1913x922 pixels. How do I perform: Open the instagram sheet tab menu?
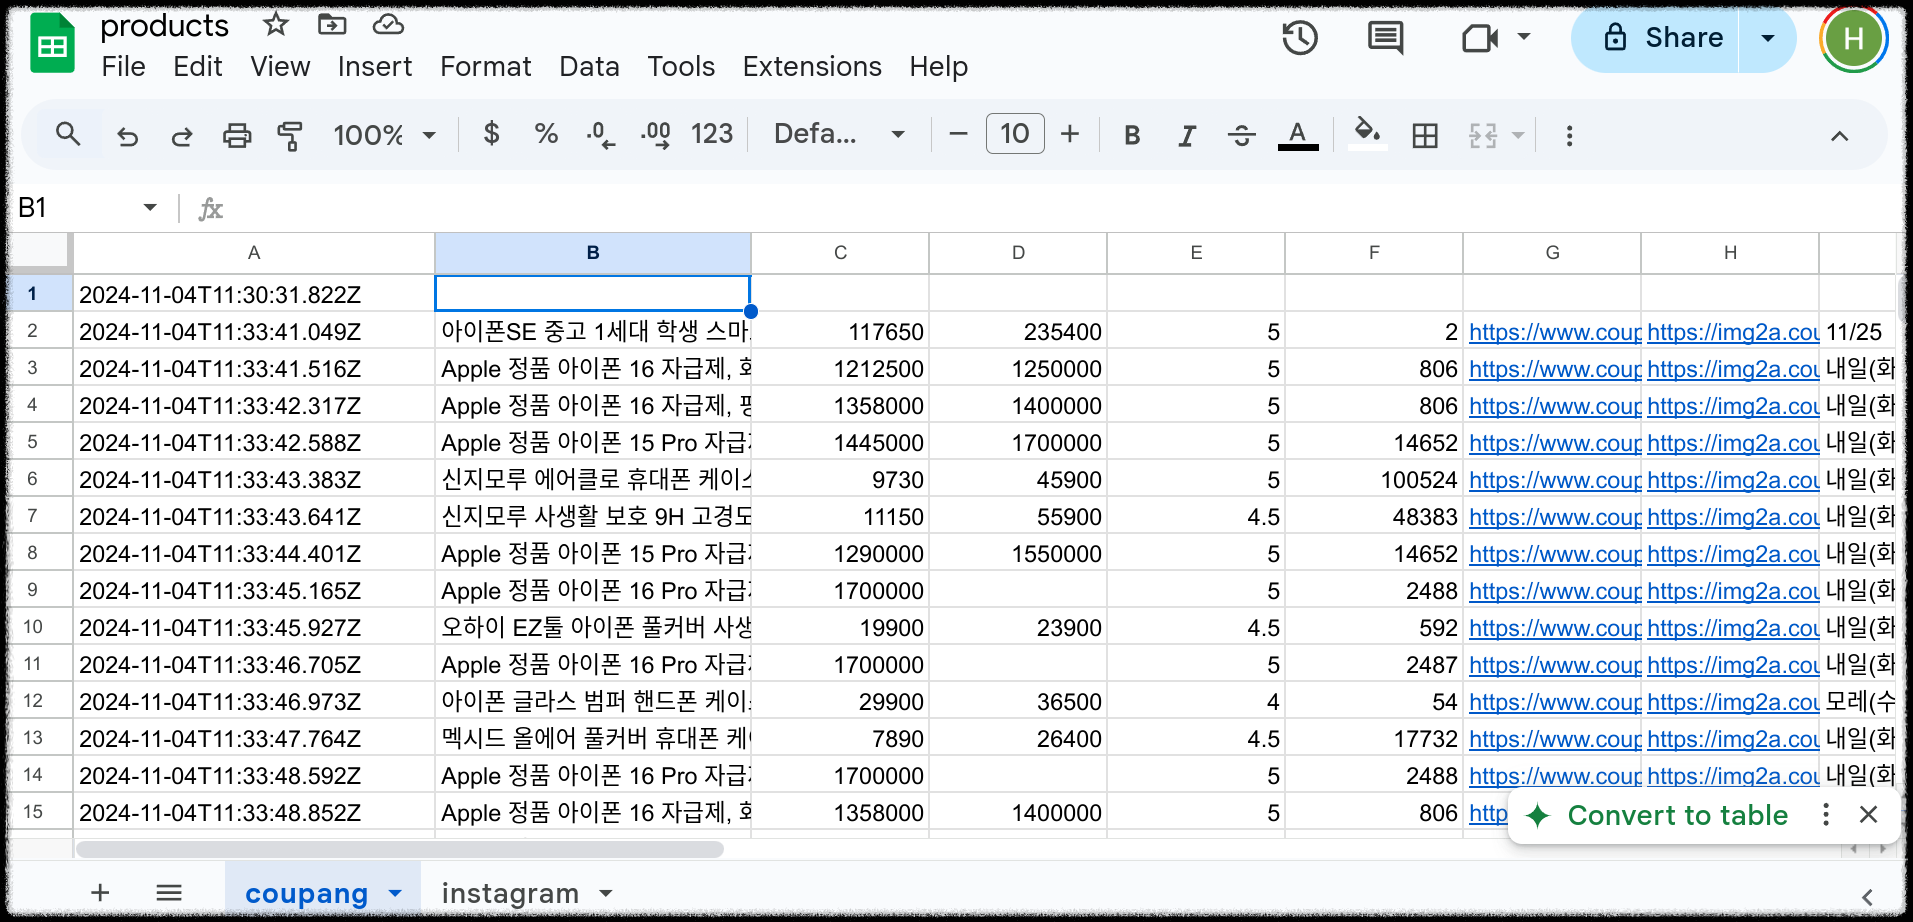(x=606, y=893)
